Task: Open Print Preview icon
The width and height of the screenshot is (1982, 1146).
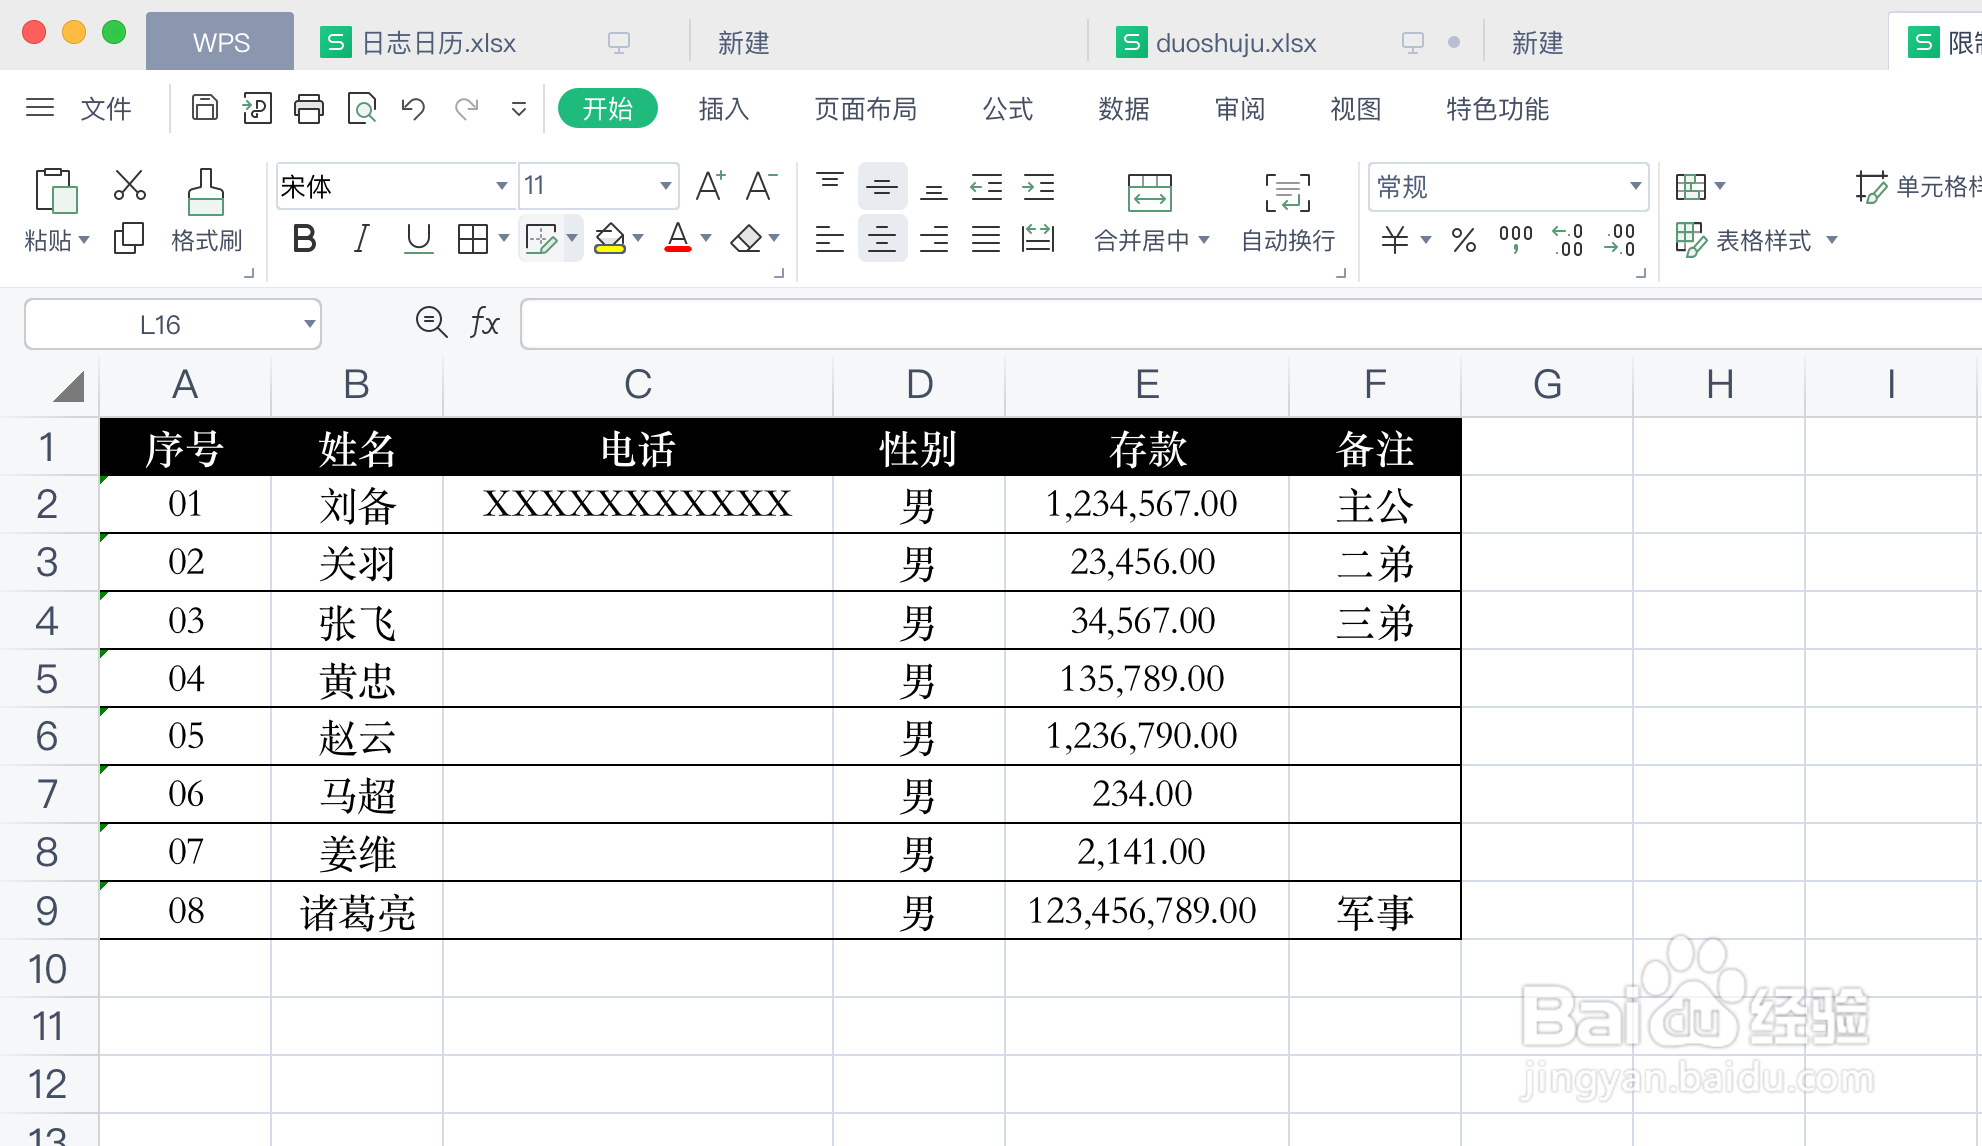Action: (x=362, y=108)
